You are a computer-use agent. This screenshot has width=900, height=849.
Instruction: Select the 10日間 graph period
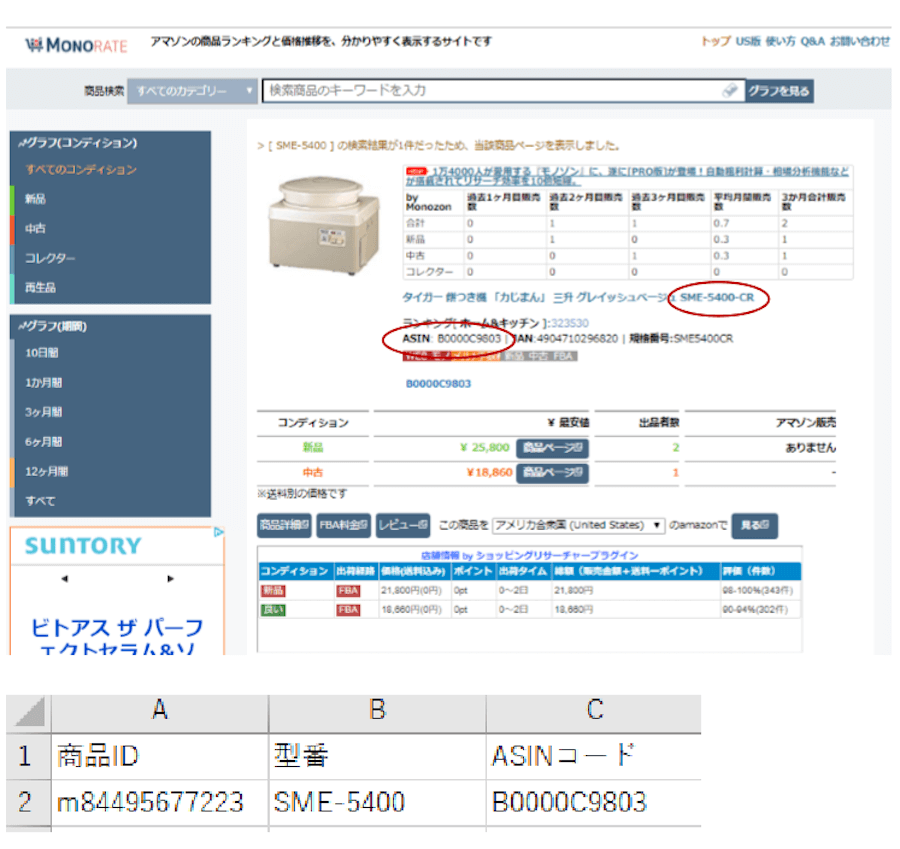click(x=42, y=352)
